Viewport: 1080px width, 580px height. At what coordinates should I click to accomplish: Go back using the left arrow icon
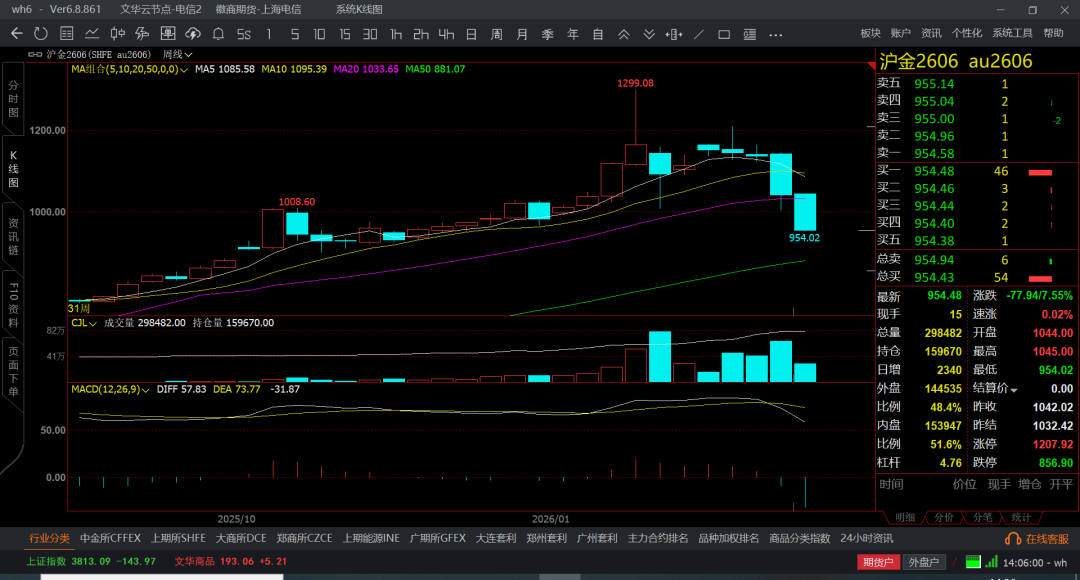(x=17, y=34)
